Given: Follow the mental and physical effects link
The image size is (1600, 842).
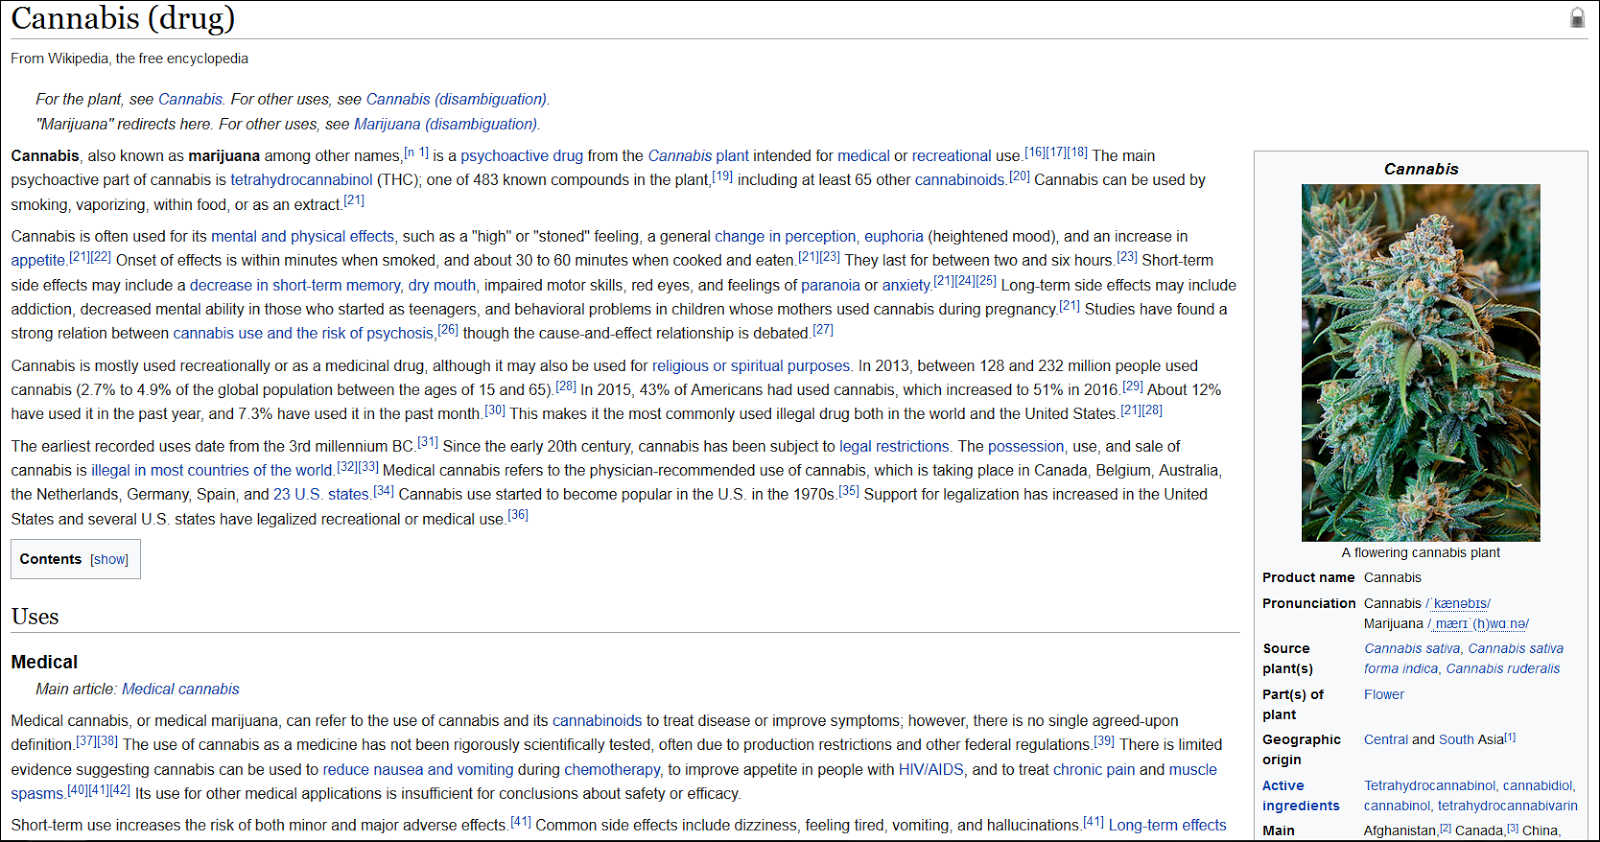Looking at the screenshot, I should [x=302, y=237].
